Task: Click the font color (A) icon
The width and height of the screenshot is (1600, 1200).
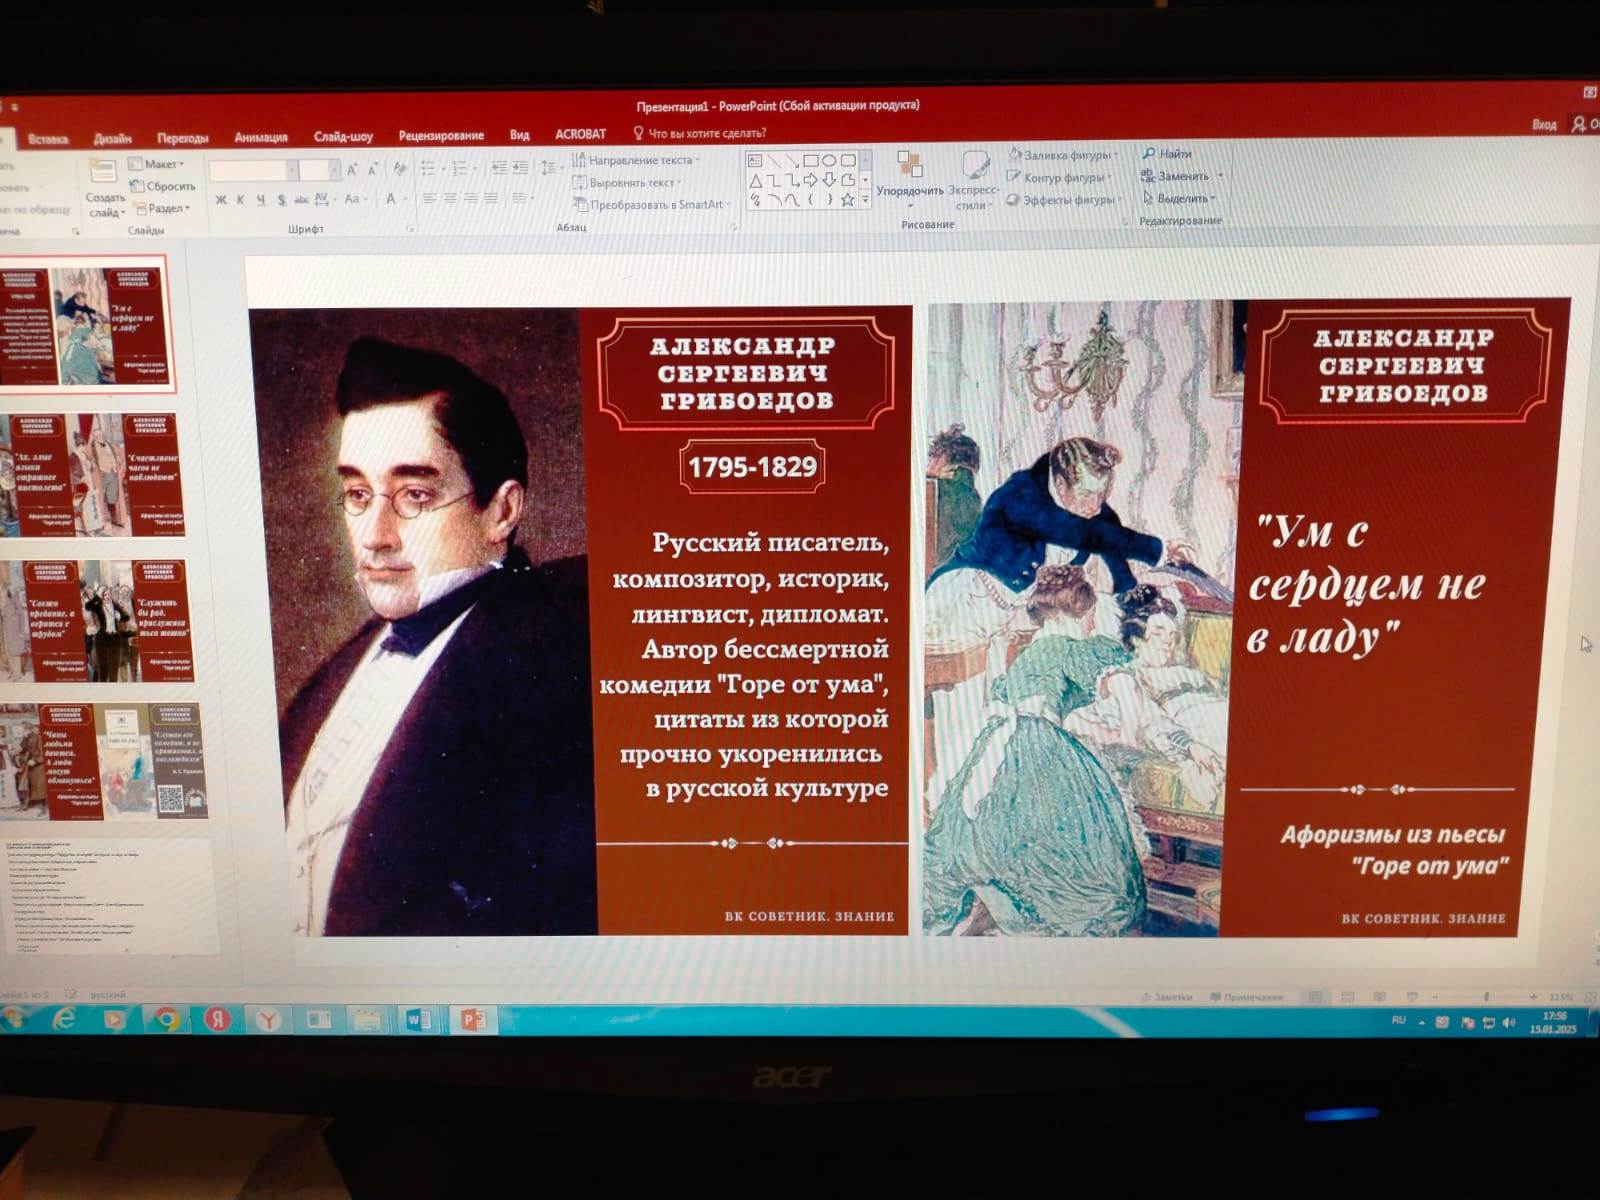Action: (x=391, y=199)
